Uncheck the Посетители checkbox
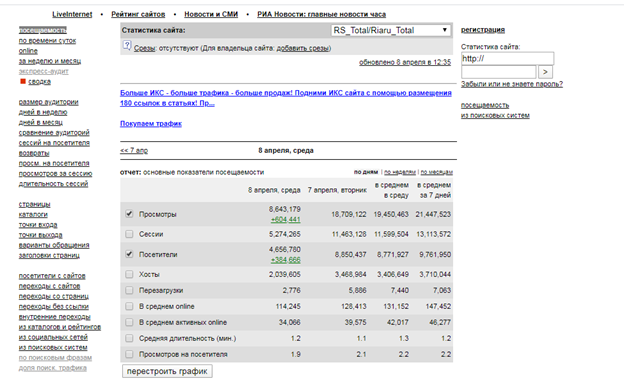 129,254
